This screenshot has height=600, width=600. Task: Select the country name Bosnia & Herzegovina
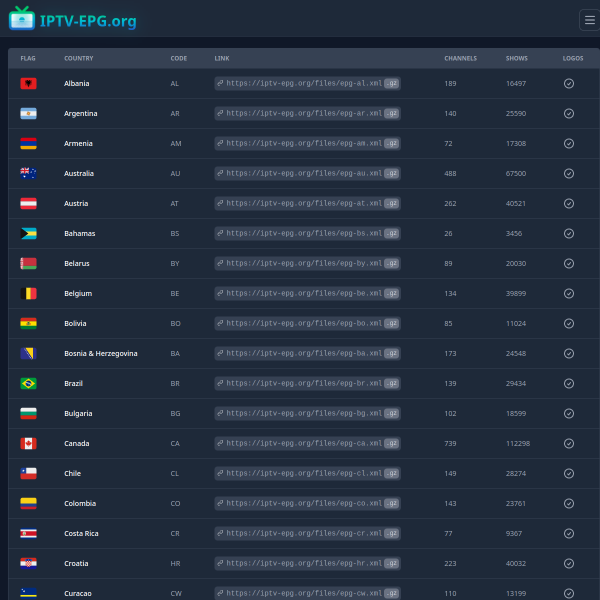[101, 353]
